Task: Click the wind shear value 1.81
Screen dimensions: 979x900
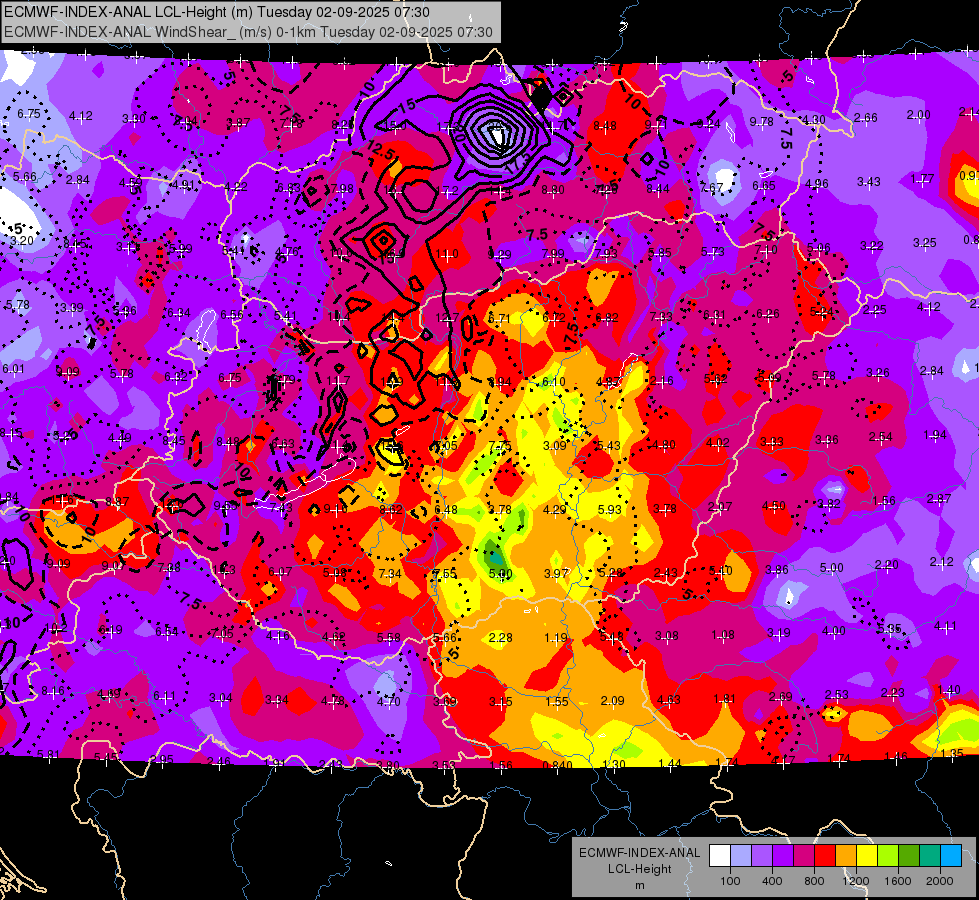Action: tap(725, 699)
